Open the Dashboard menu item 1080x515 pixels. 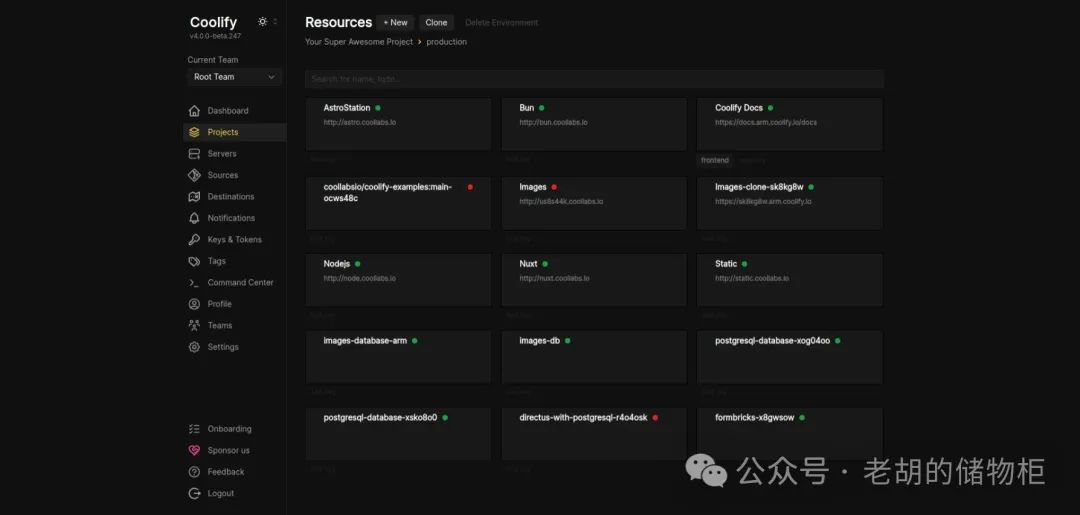click(x=234, y=111)
